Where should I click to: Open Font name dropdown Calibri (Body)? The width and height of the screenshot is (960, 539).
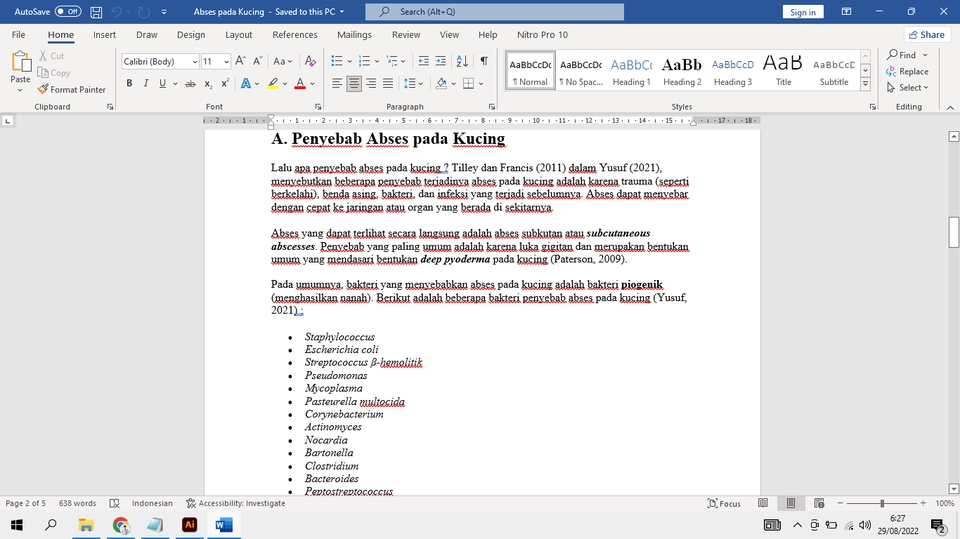coord(195,61)
